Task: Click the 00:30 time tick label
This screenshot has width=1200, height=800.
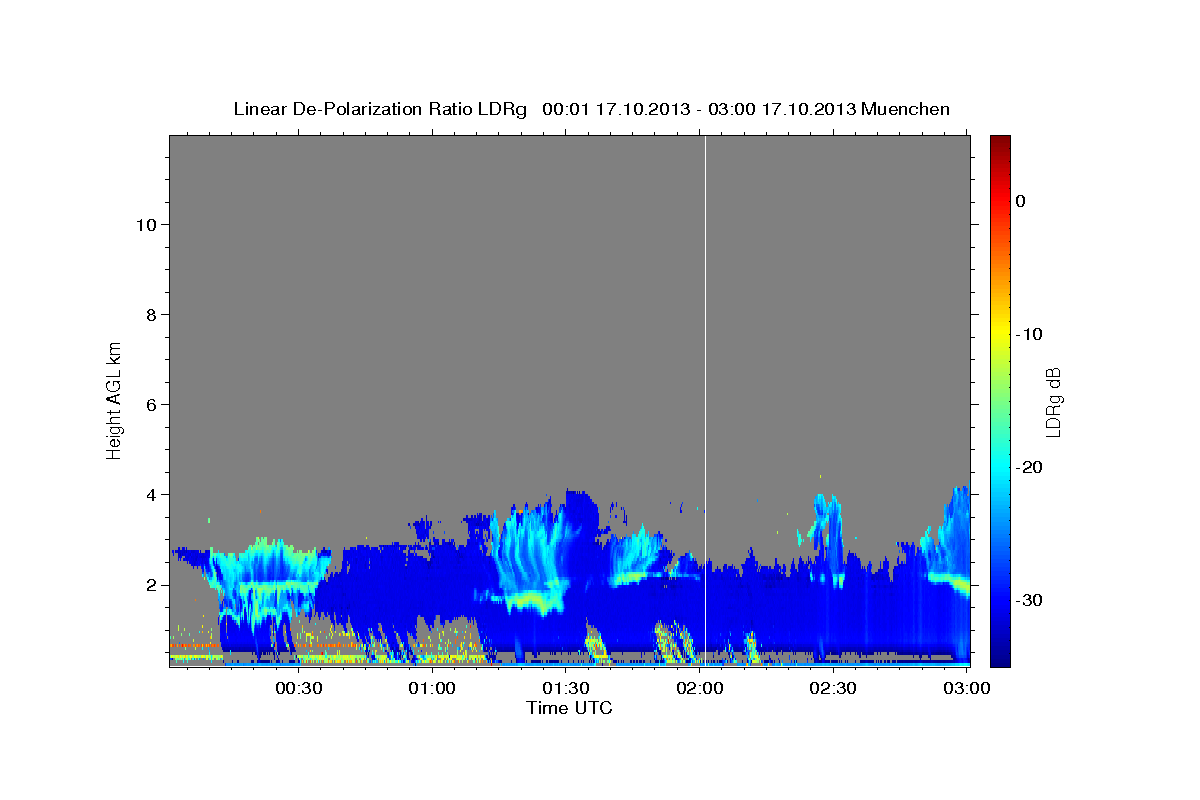Action: (x=298, y=689)
